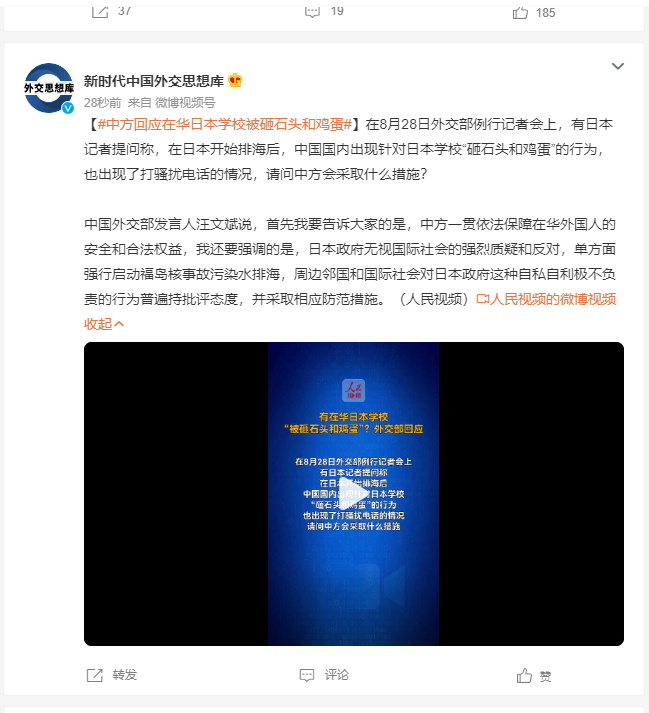The height and width of the screenshot is (713, 649).
Task: Play the embedded video
Action: pyautogui.click(x=353, y=494)
